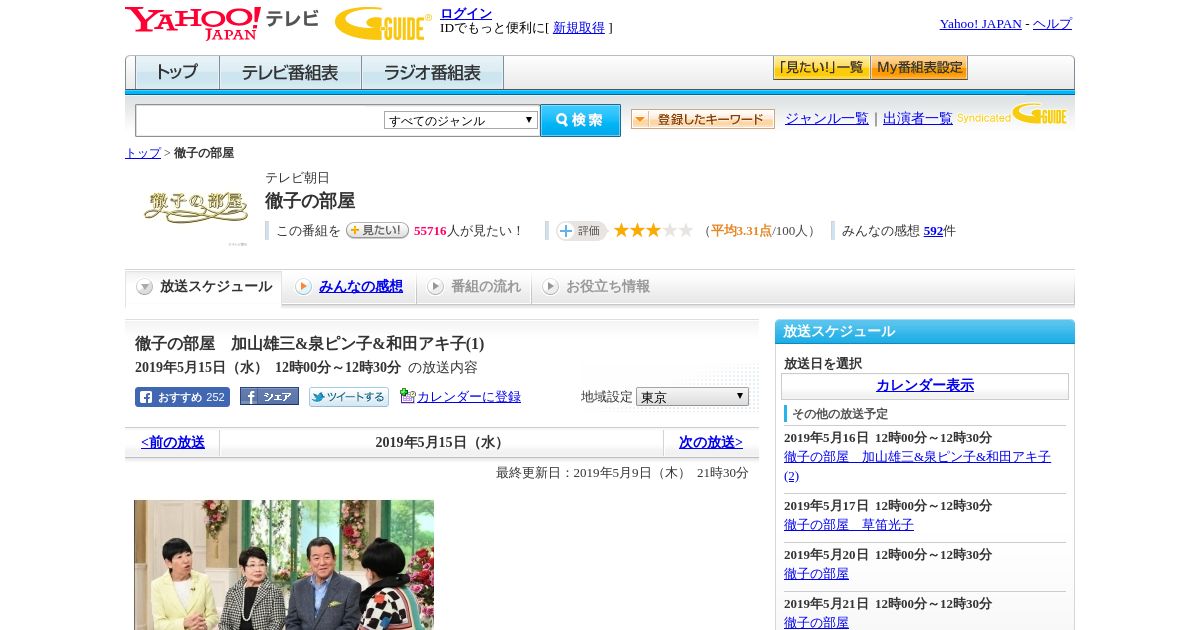The width and height of the screenshot is (1200, 630).
Task: Click the 評価 plus button
Action: click(582, 230)
